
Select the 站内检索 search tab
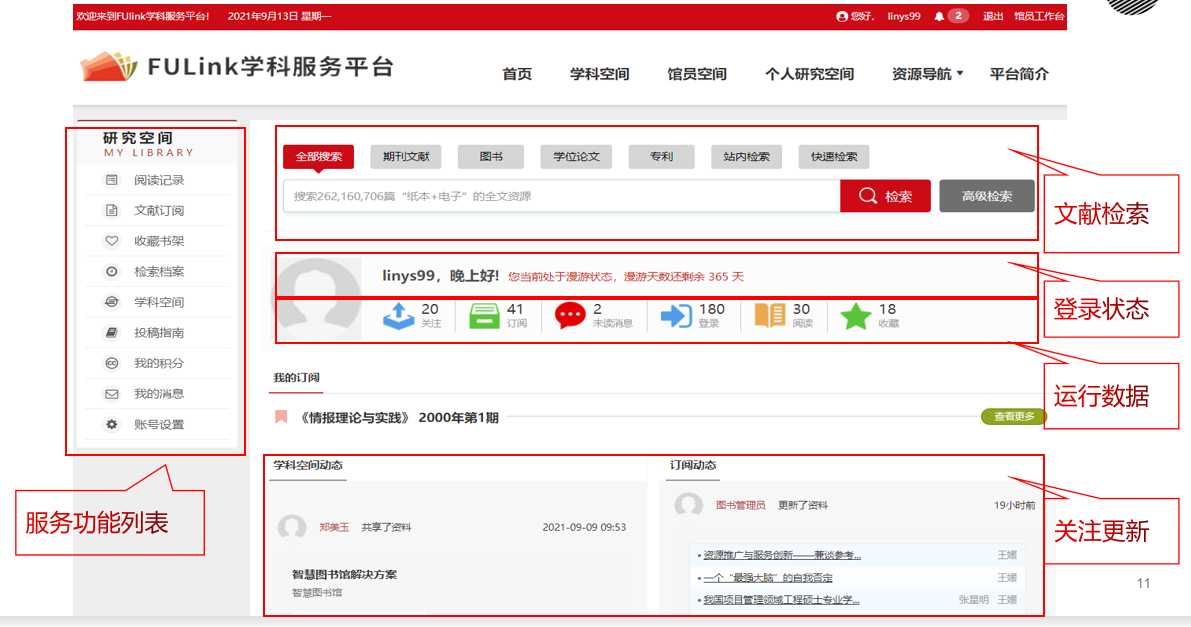pyautogui.click(x=746, y=157)
